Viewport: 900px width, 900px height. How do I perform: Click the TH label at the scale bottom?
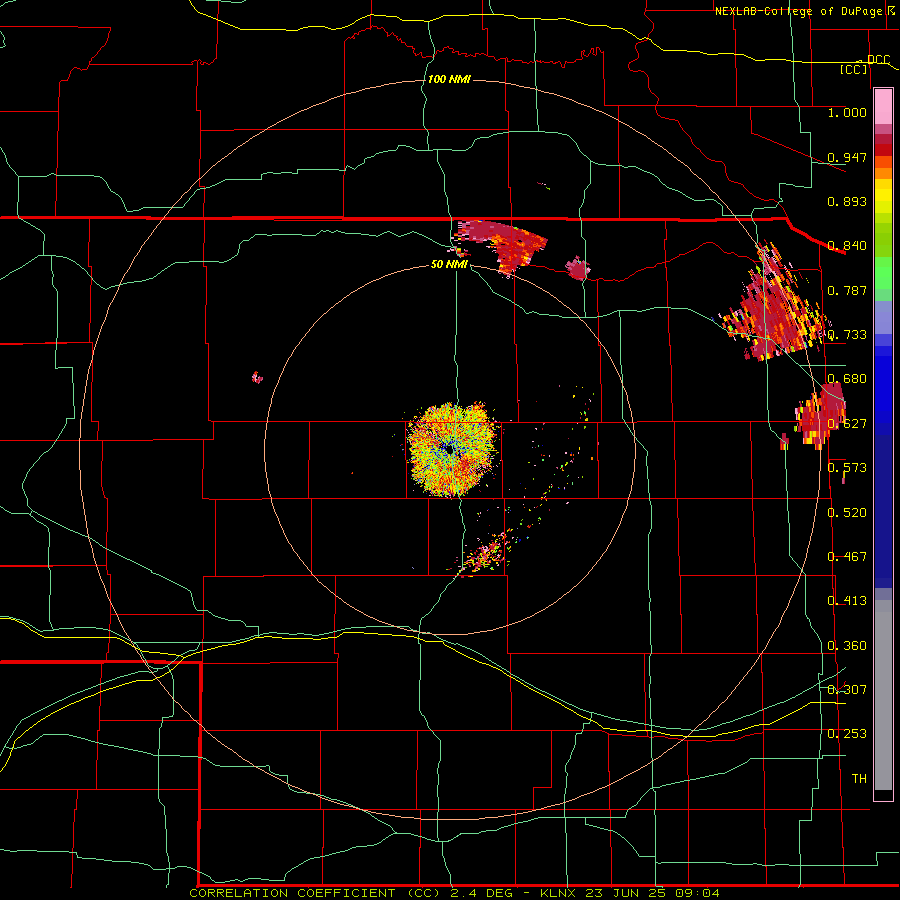pyautogui.click(x=859, y=779)
